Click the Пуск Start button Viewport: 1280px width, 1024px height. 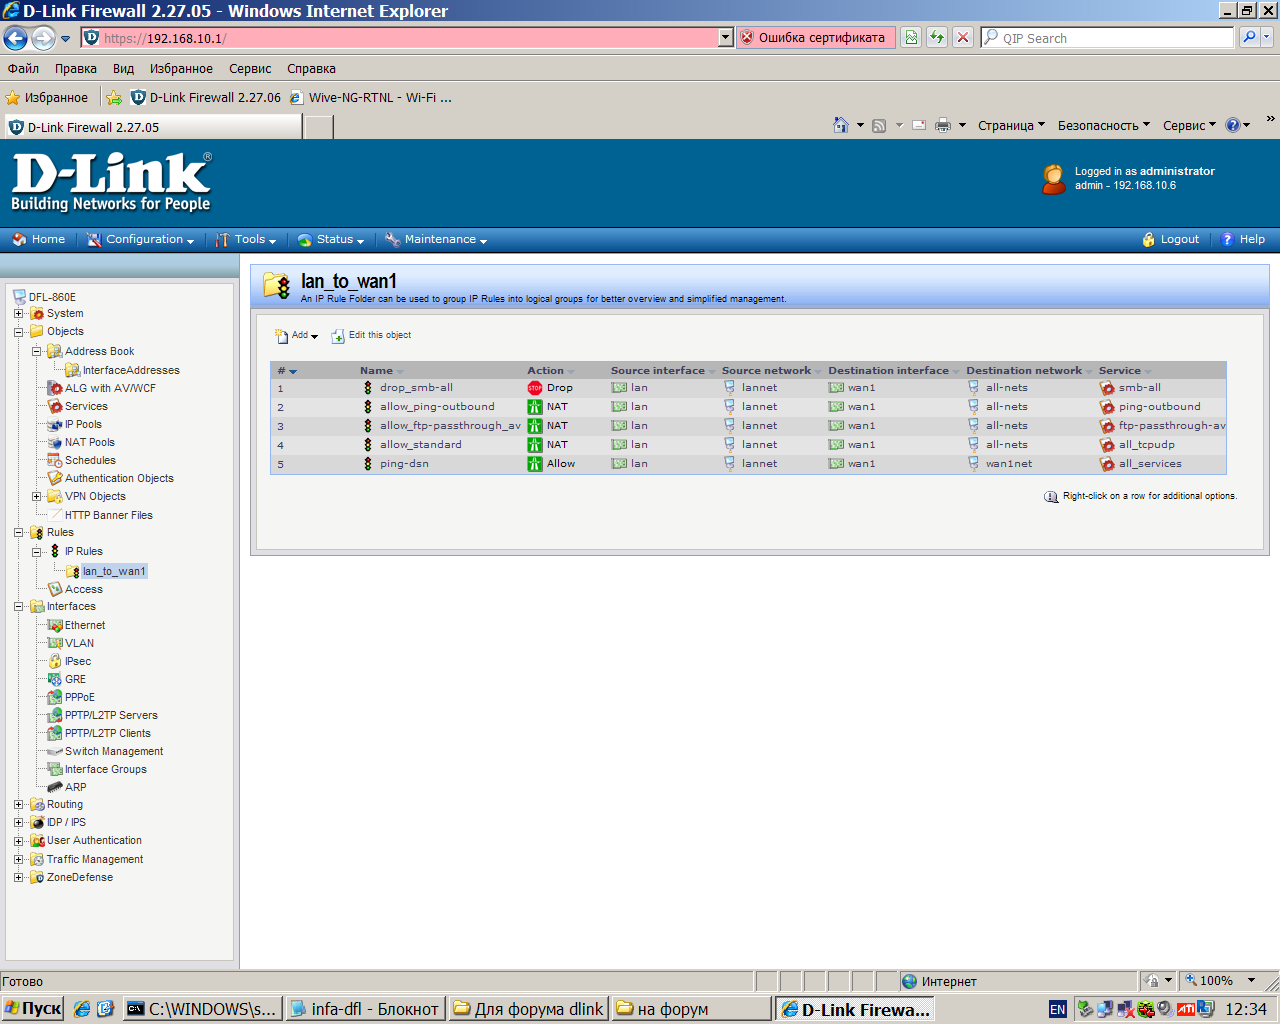point(33,1009)
